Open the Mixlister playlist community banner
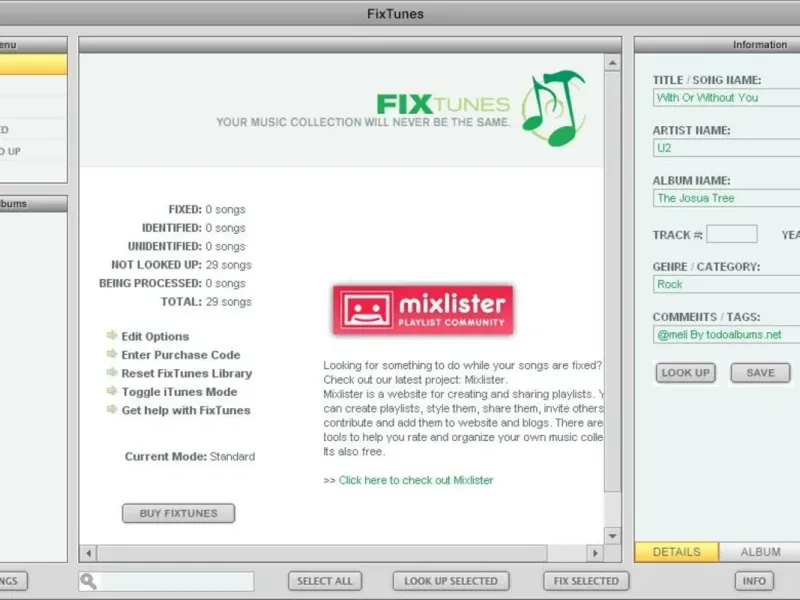800x600 pixels. (423, 310)
